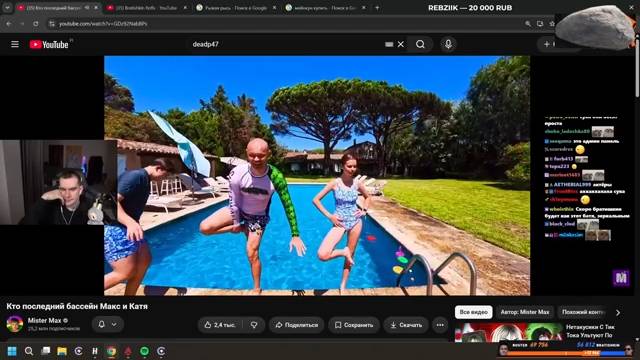Close the second YouTube tab

(x=185, y=8)
